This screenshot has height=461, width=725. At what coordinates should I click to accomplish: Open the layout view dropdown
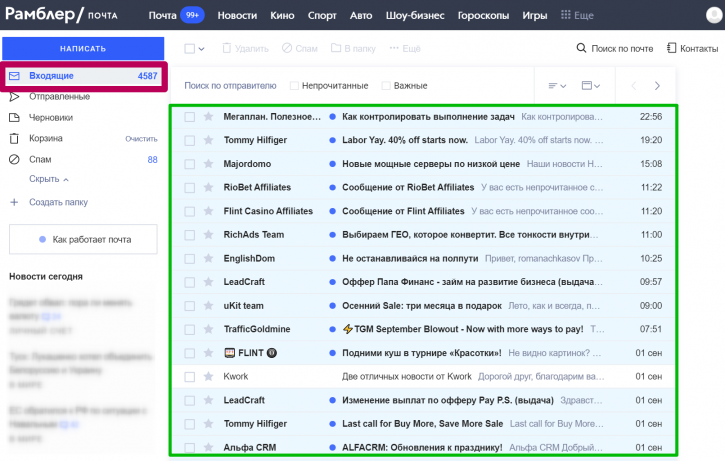click(x=591, y=86)
